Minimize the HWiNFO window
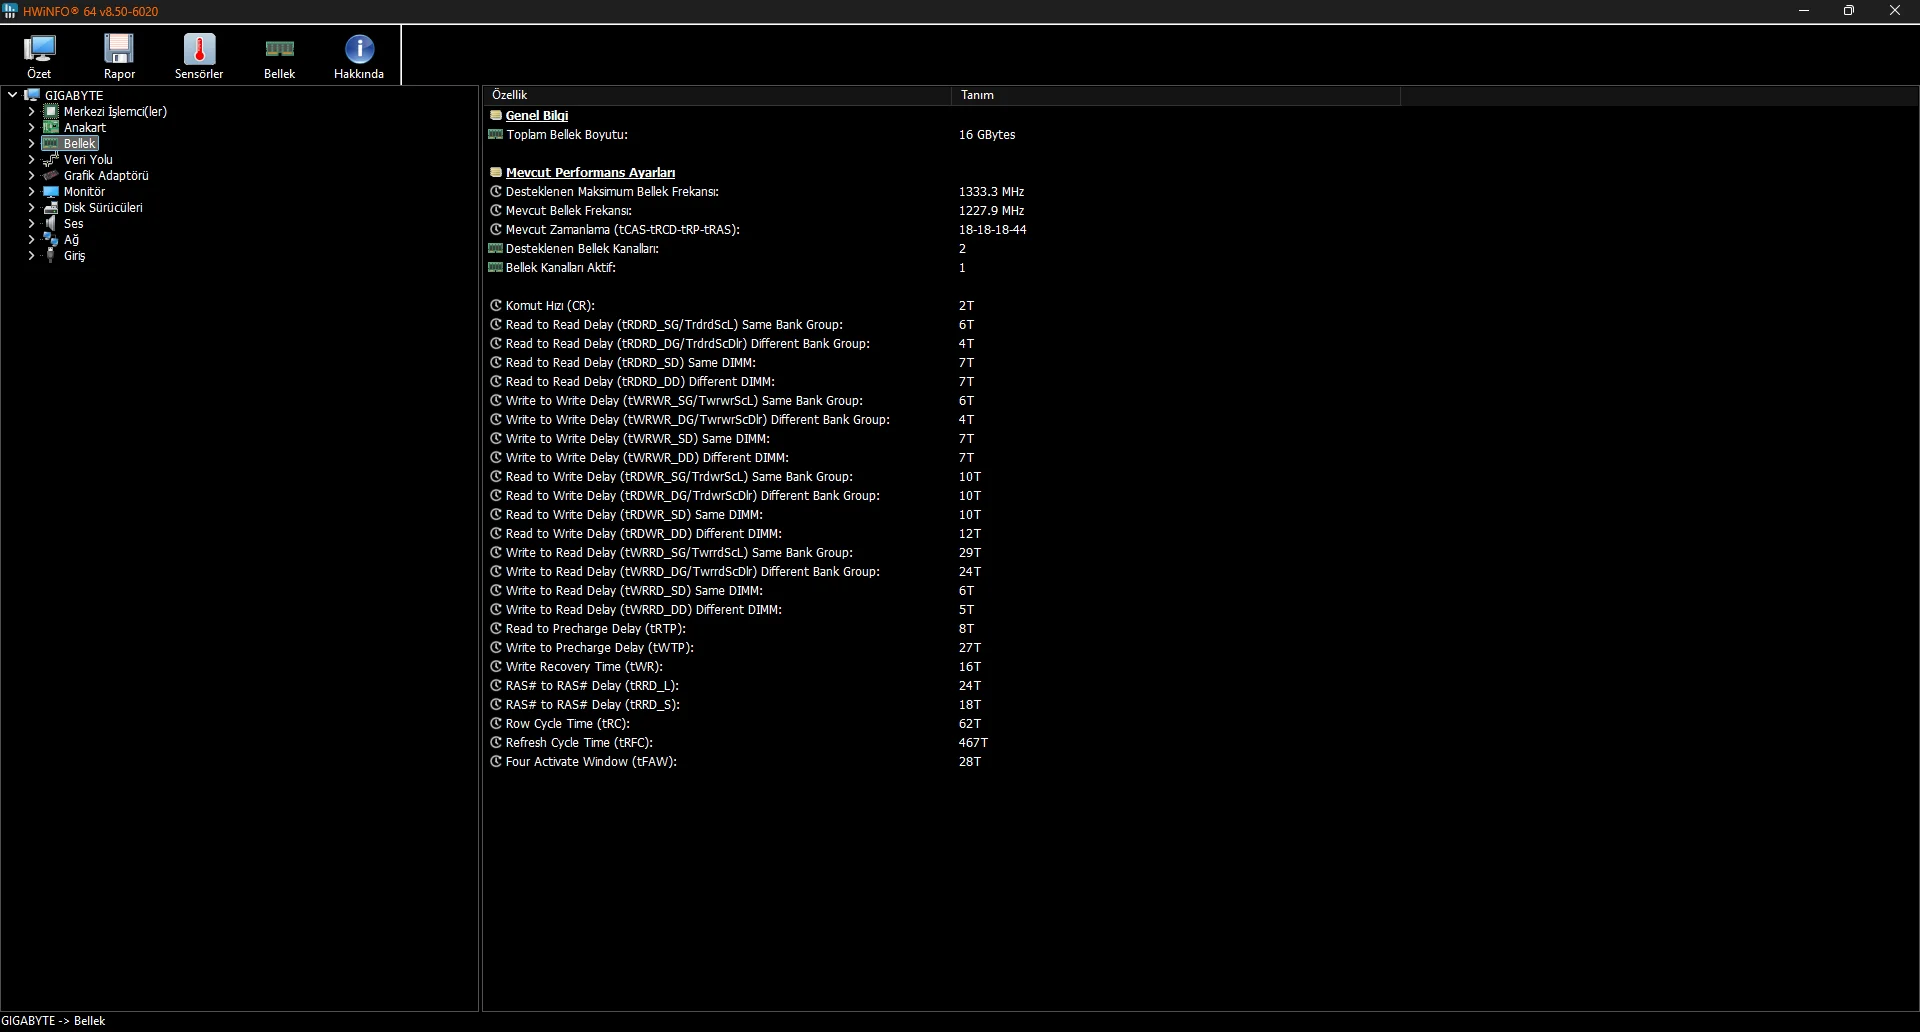 coord(1804,11)
